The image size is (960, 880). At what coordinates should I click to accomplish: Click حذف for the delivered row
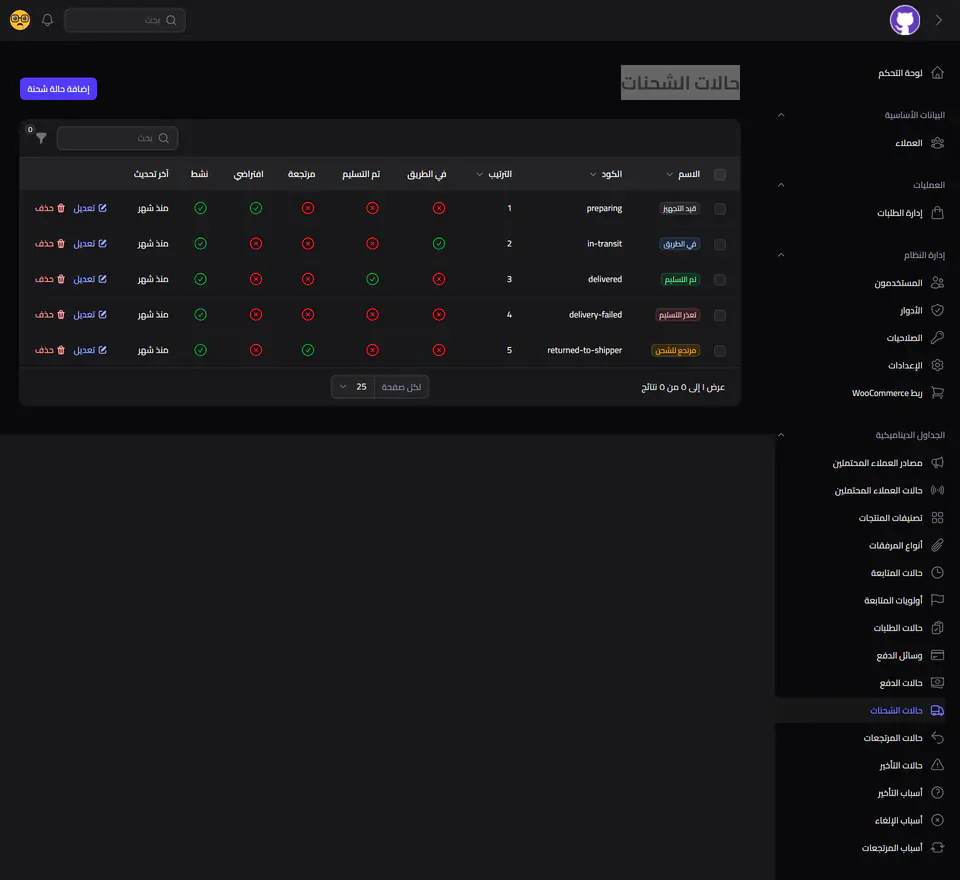pos(50,279)
